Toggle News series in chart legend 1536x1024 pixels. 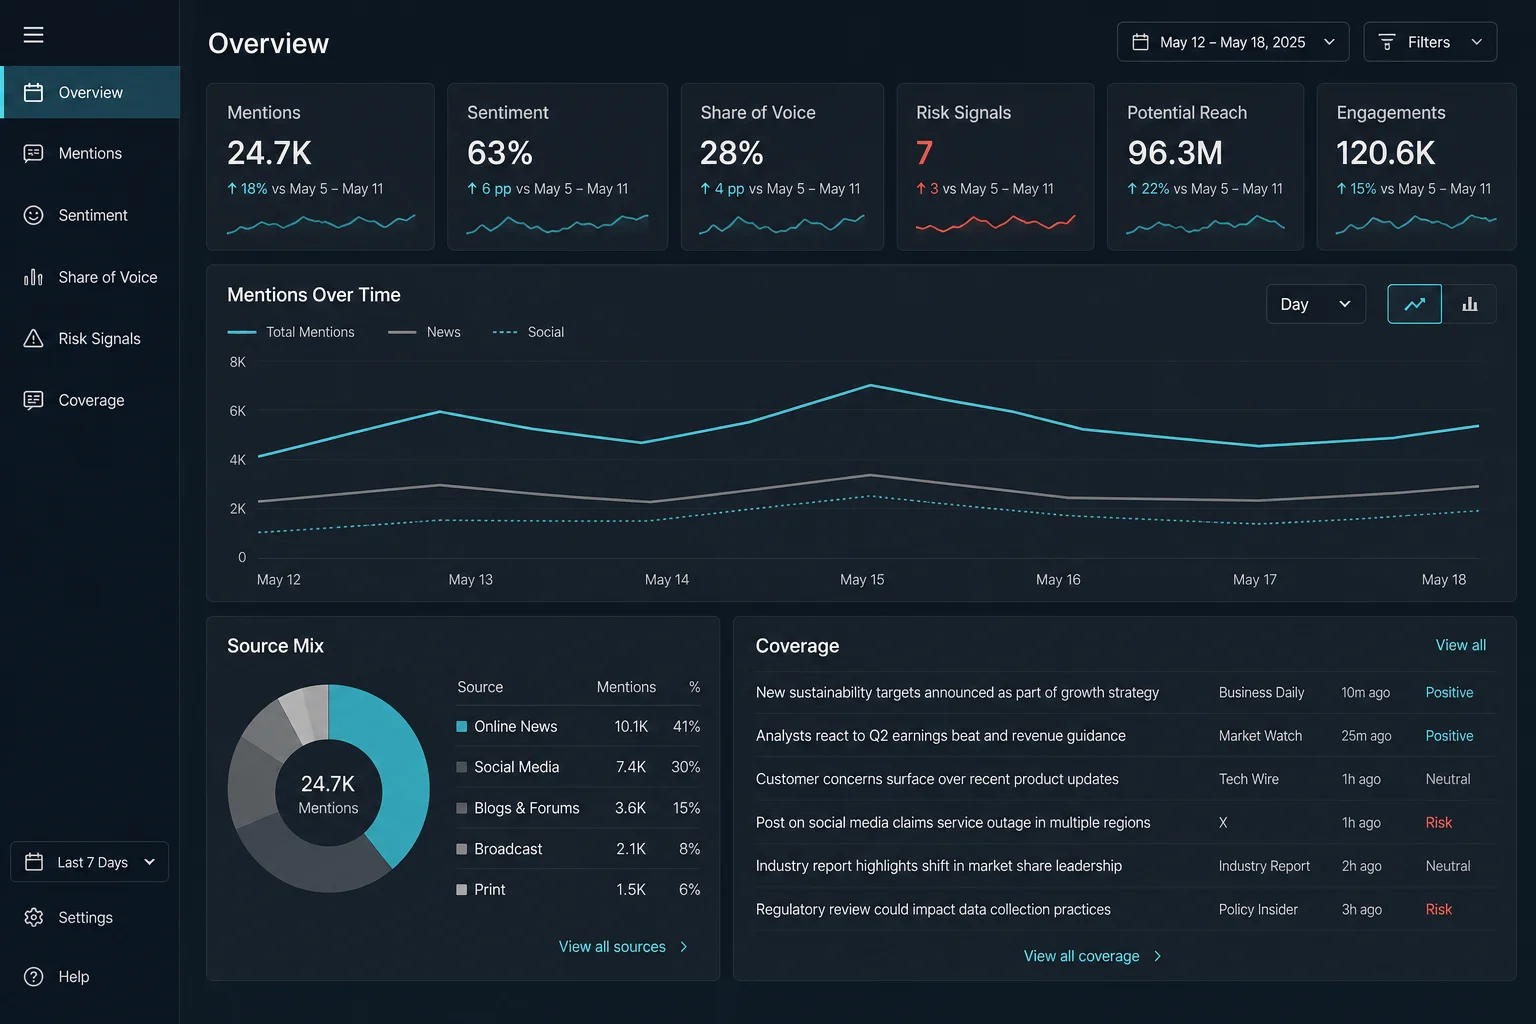(x=424, y=332)
